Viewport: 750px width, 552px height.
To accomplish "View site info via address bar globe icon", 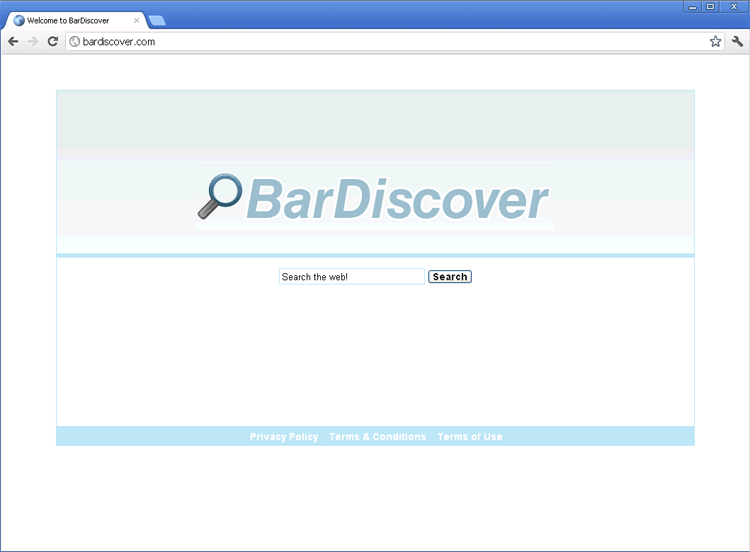I will point(74,41).
